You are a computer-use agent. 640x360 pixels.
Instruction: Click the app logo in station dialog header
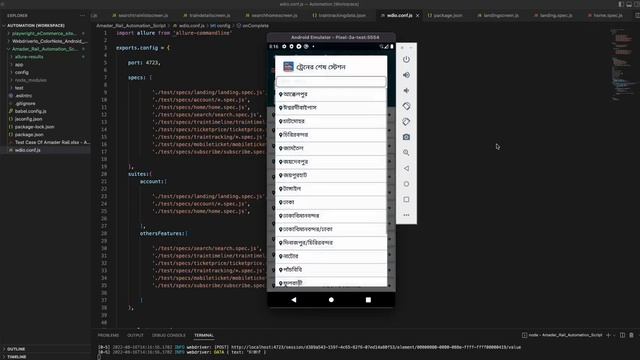click(x=288, y=67)
